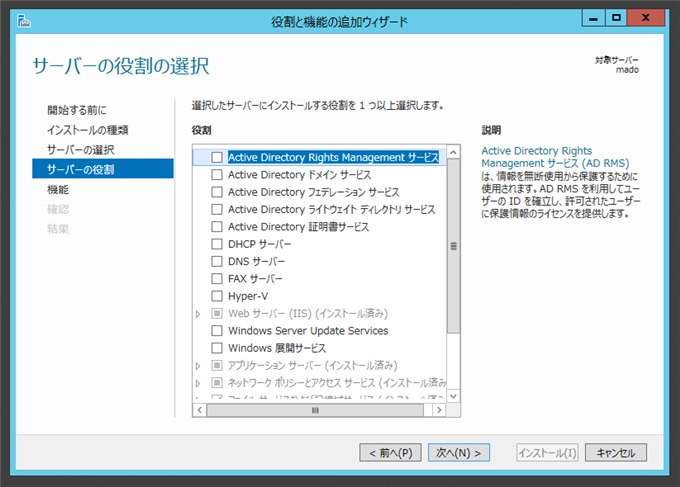This screenshot has width=680, height=487.
Task: Click roles list scroll right arrow
Action: click(x=439, y=410)
